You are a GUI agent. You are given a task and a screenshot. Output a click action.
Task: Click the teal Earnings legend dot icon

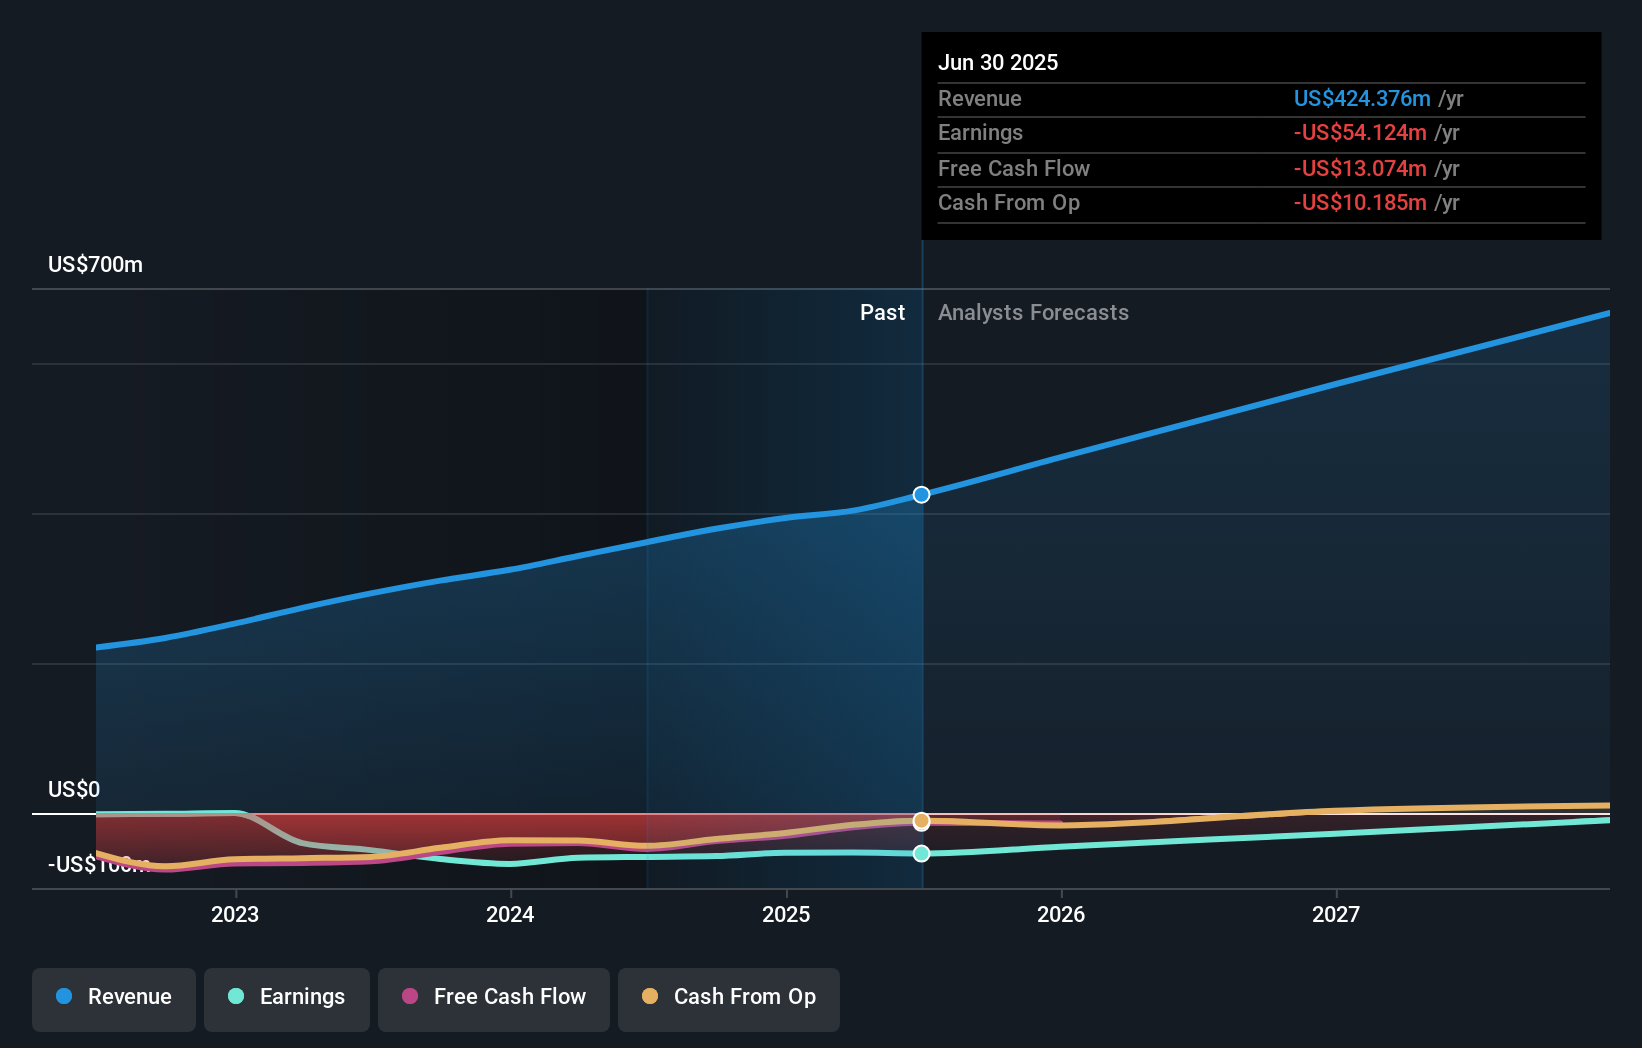(234, 998)
